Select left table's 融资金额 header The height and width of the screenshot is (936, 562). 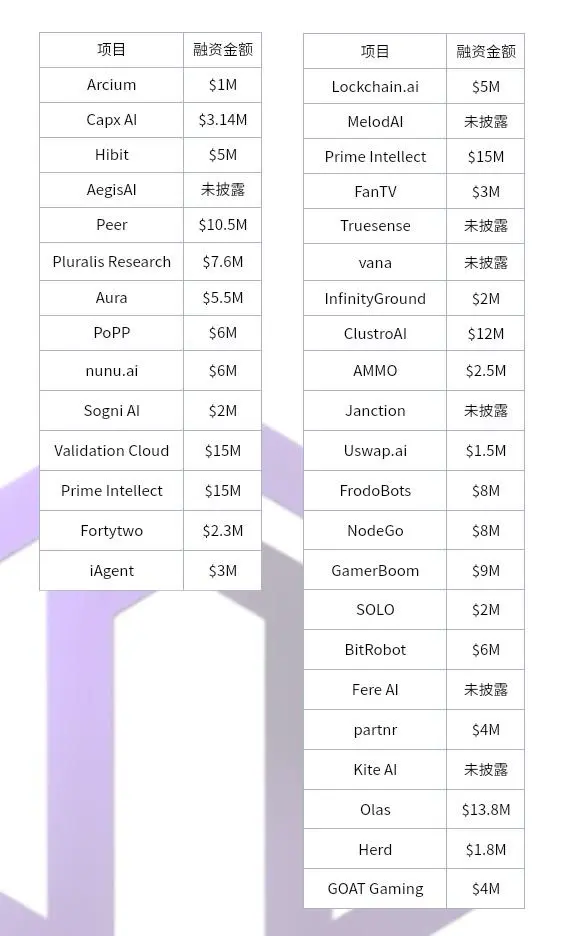point(222,50)
